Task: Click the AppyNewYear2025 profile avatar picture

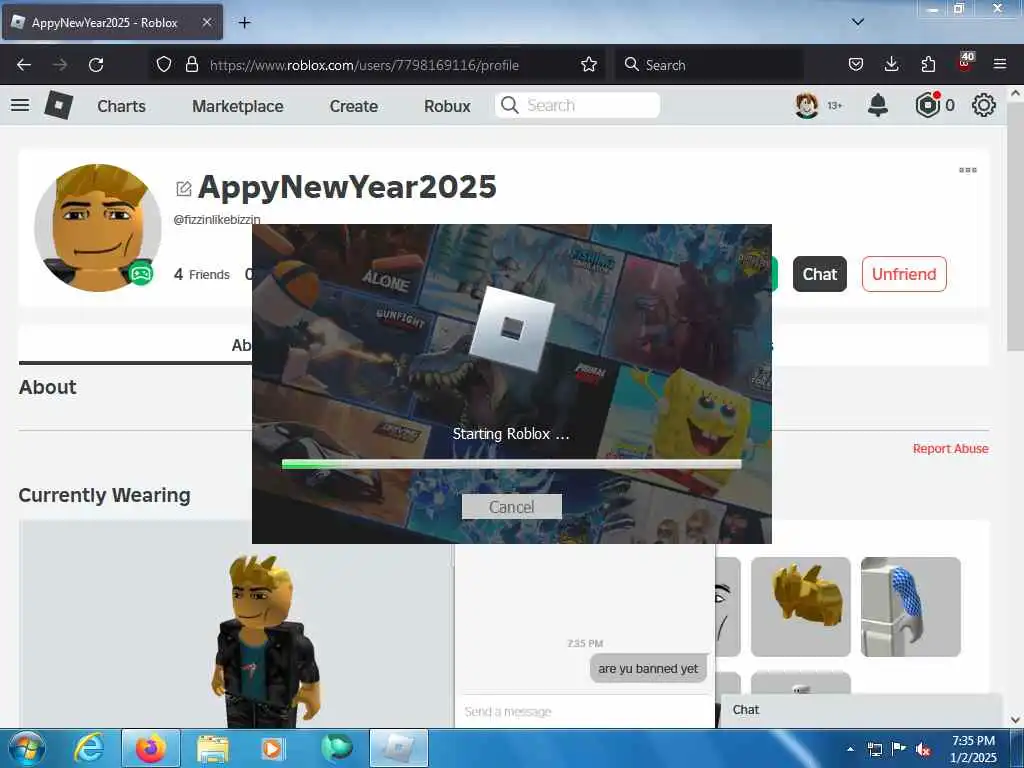Action: tap(98, 227)
